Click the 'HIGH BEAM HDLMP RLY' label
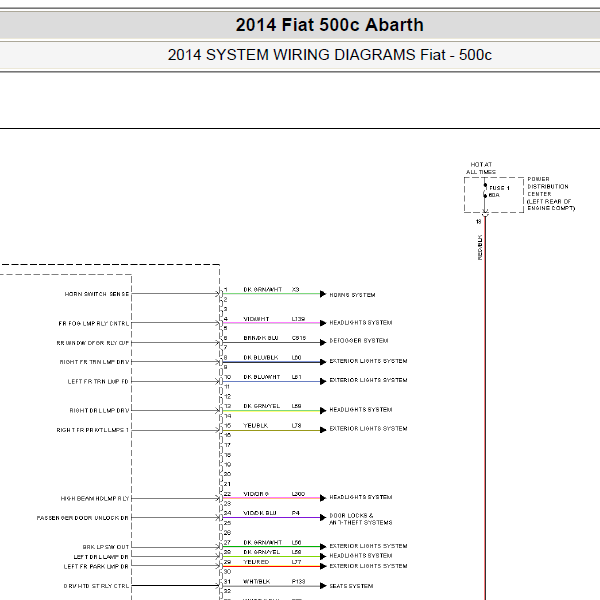Image resolution: width=600 pixels, height=600 pixels. pos(95,499)
